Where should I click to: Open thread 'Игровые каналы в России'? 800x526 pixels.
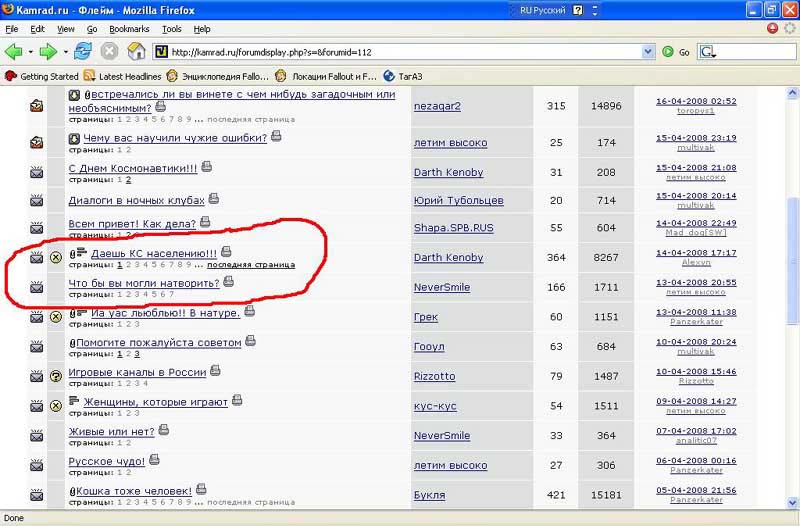point(136,372)
